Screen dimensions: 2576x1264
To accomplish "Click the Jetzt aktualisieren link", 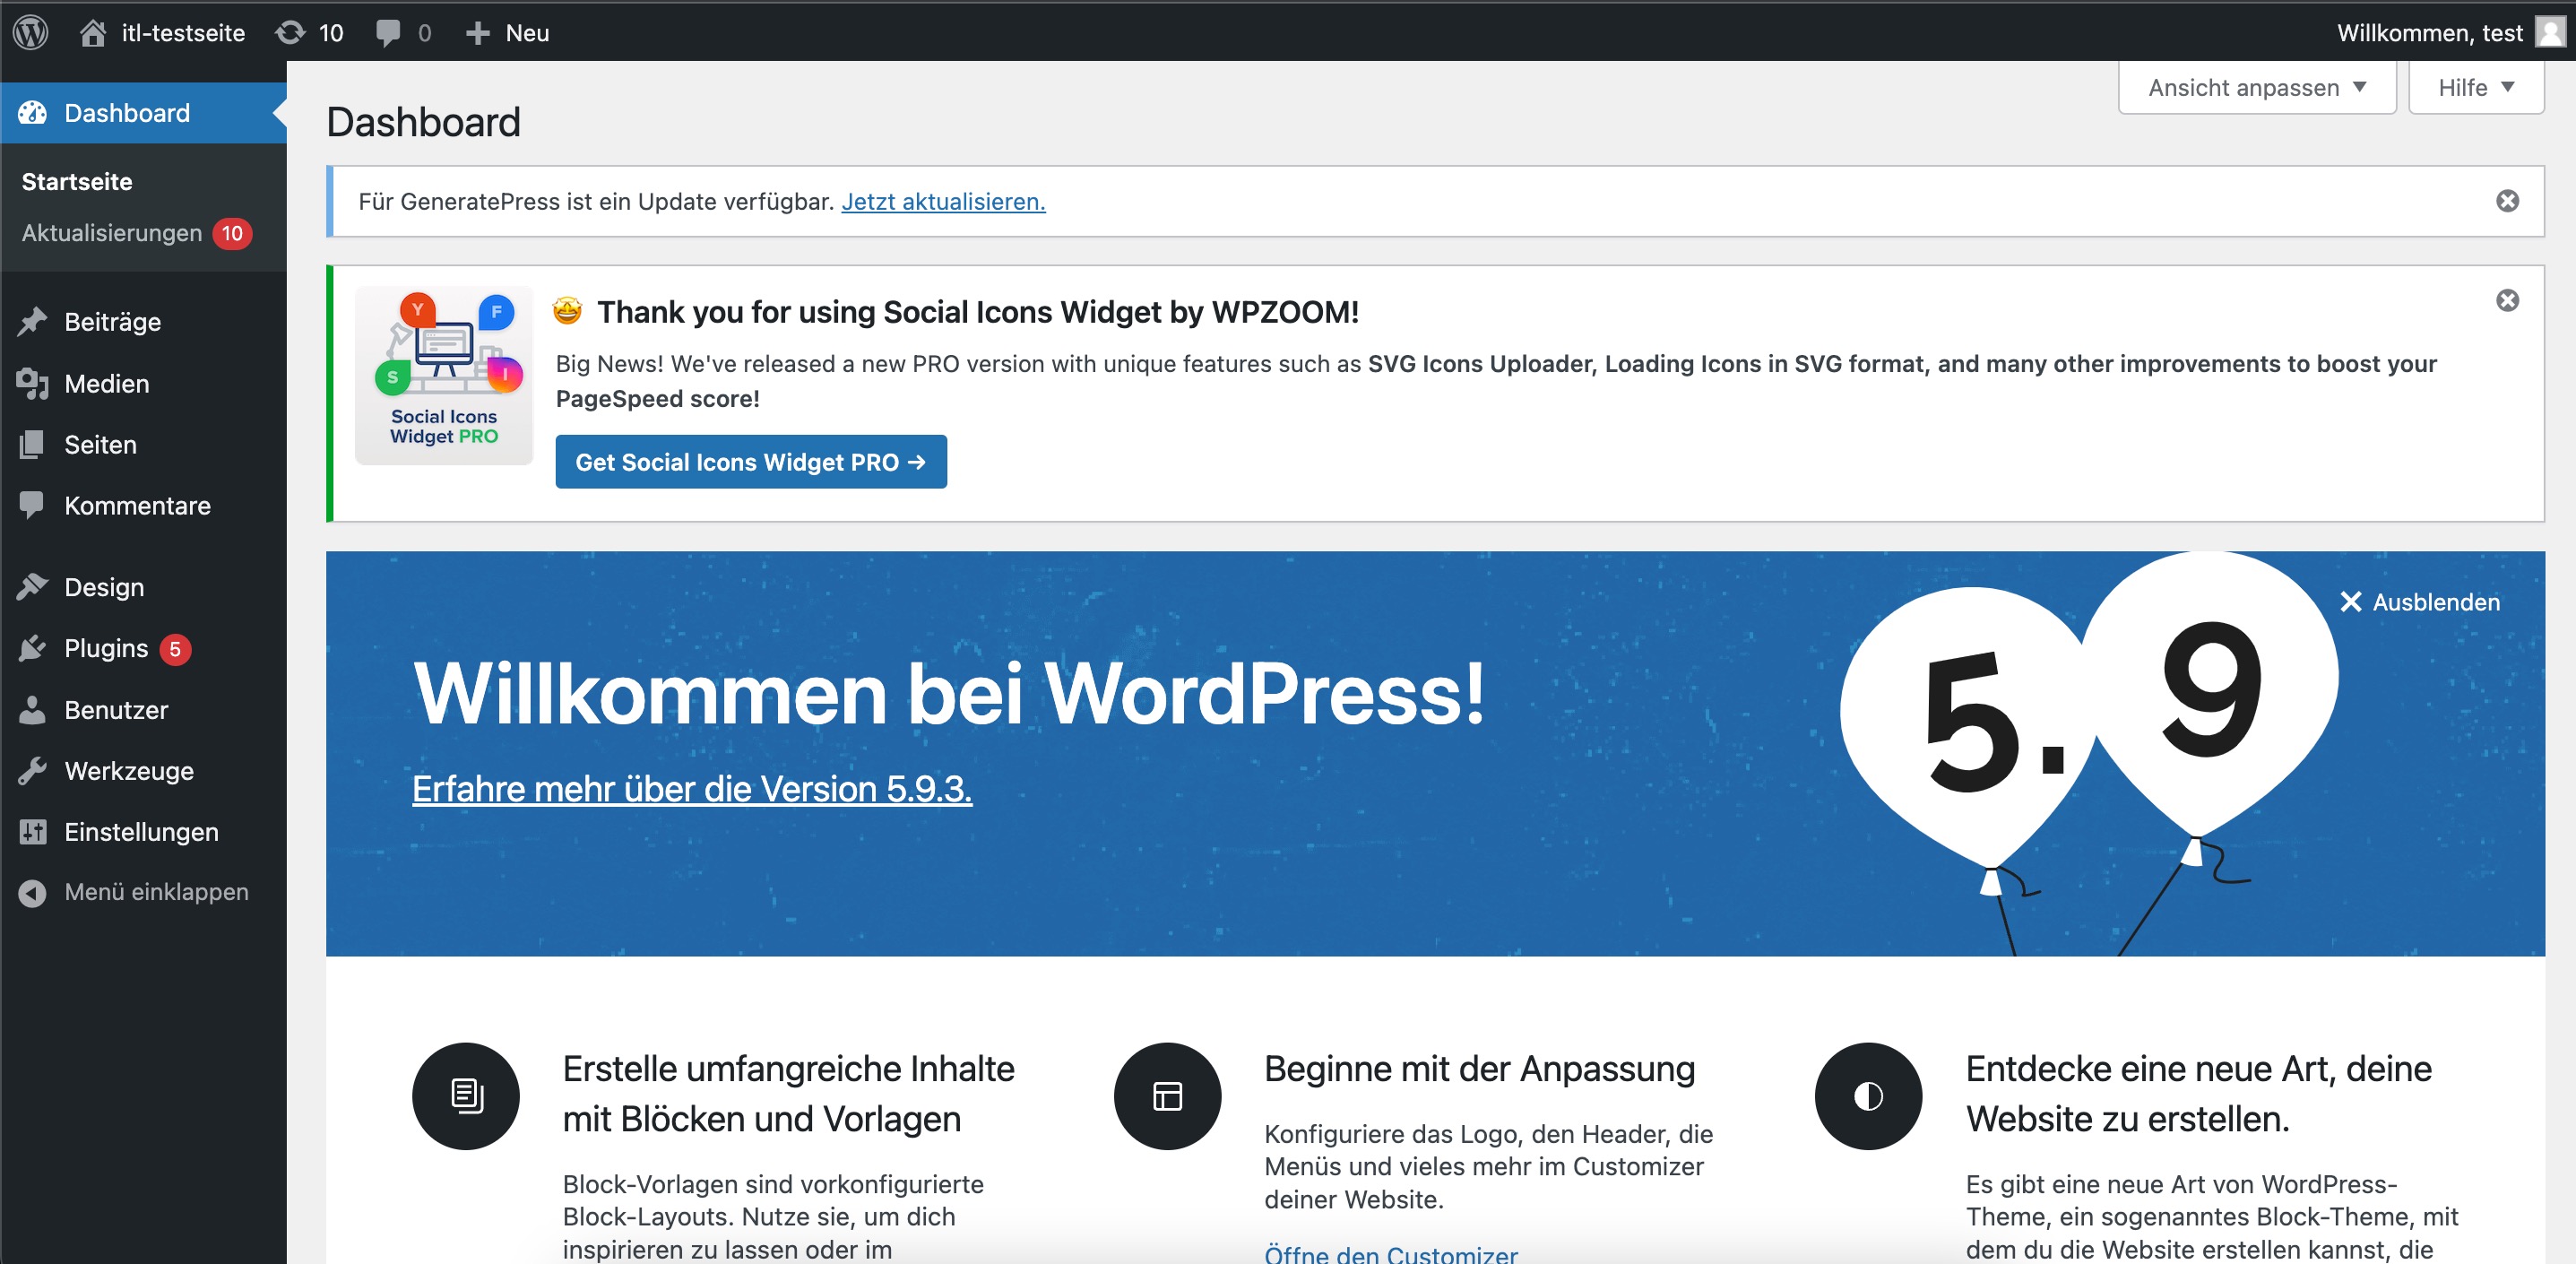I will click(x=943, y=201).
